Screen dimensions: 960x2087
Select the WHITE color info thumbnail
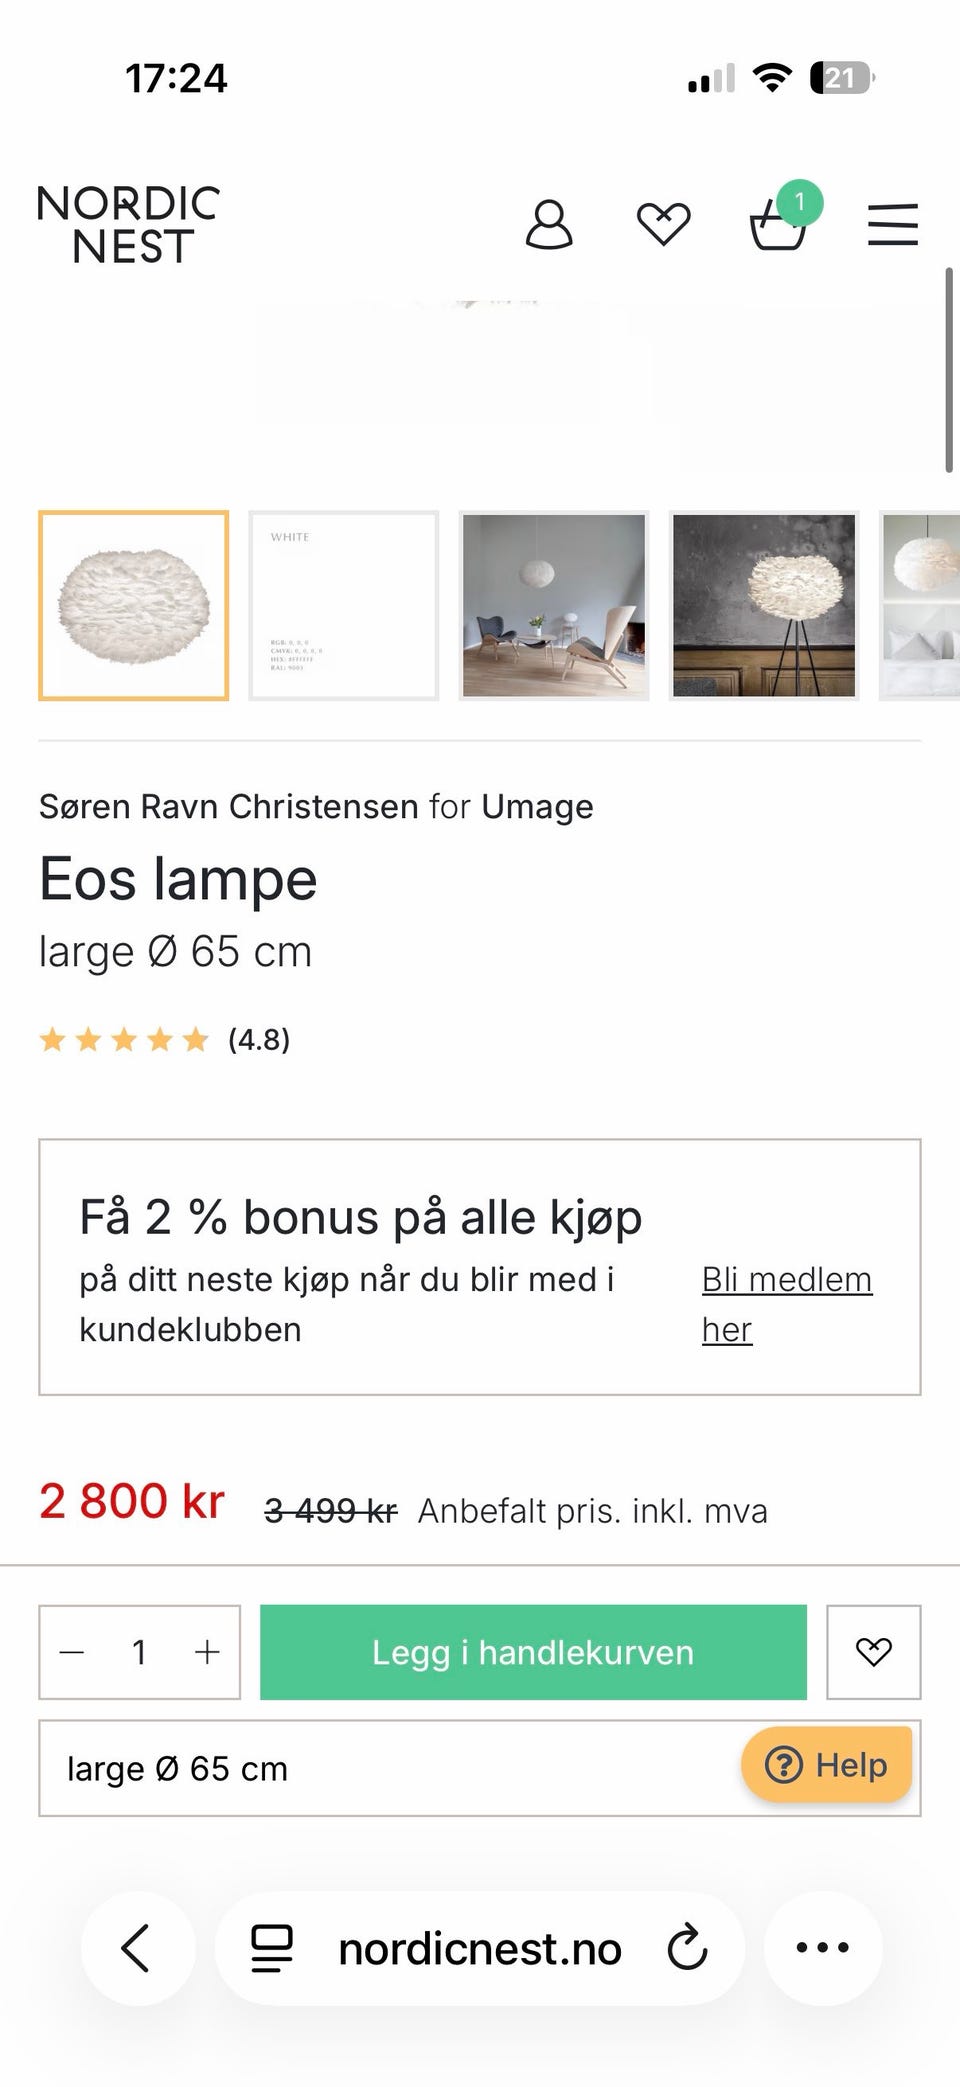pyautogui.click(x=344, y=606)
